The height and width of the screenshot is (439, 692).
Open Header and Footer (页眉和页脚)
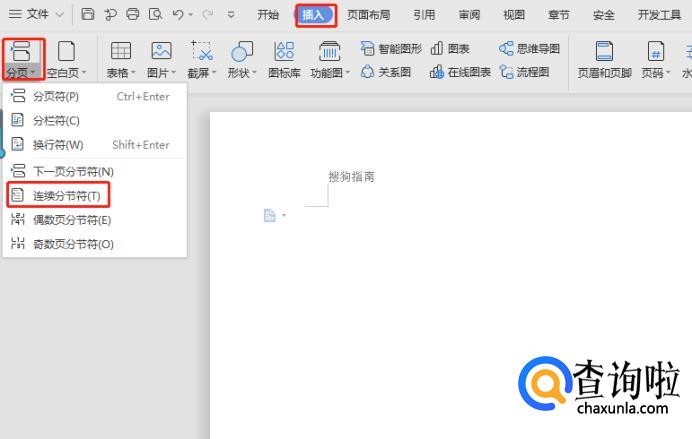pyautogui.click(x=604, y=58)
